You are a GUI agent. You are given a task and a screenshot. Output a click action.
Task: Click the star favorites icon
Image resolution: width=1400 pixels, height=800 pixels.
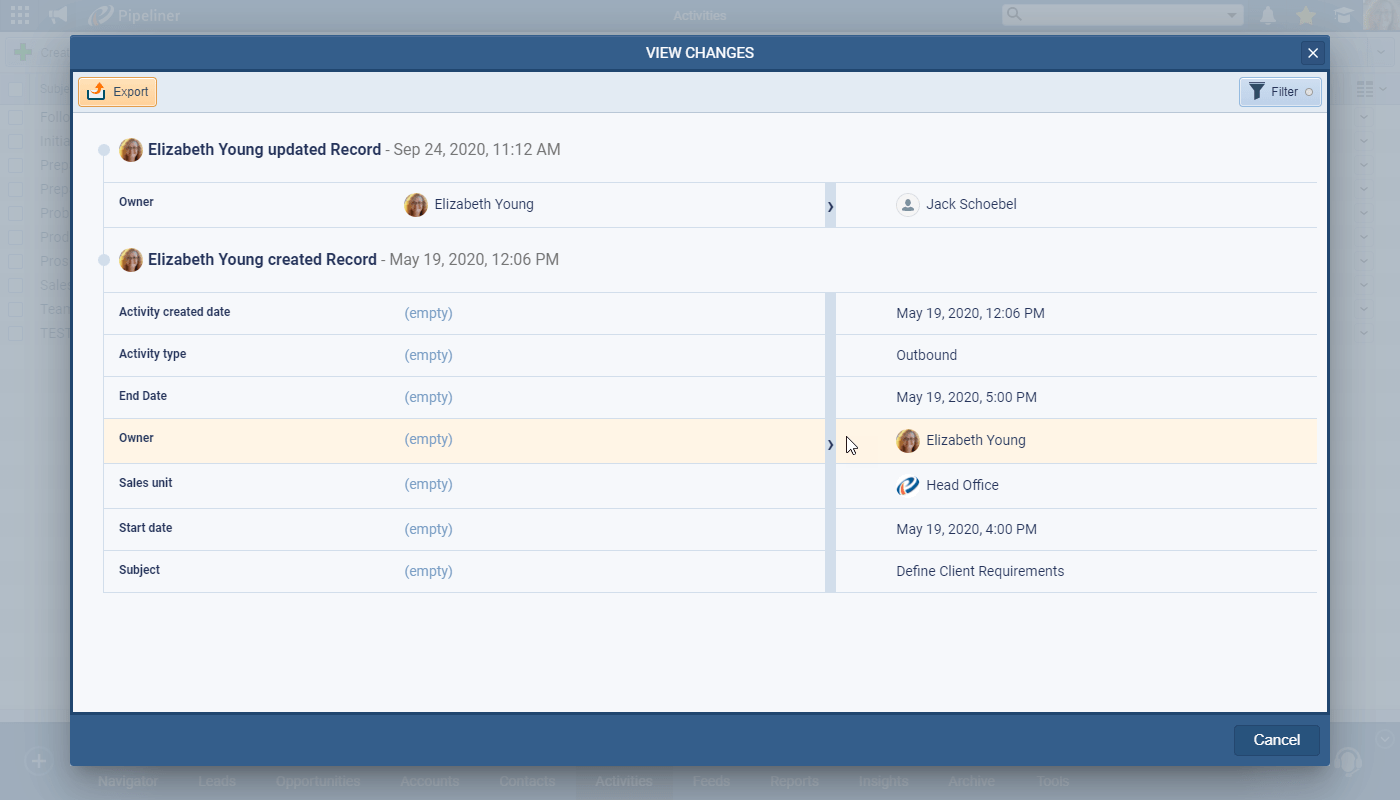click(1305, 15)
